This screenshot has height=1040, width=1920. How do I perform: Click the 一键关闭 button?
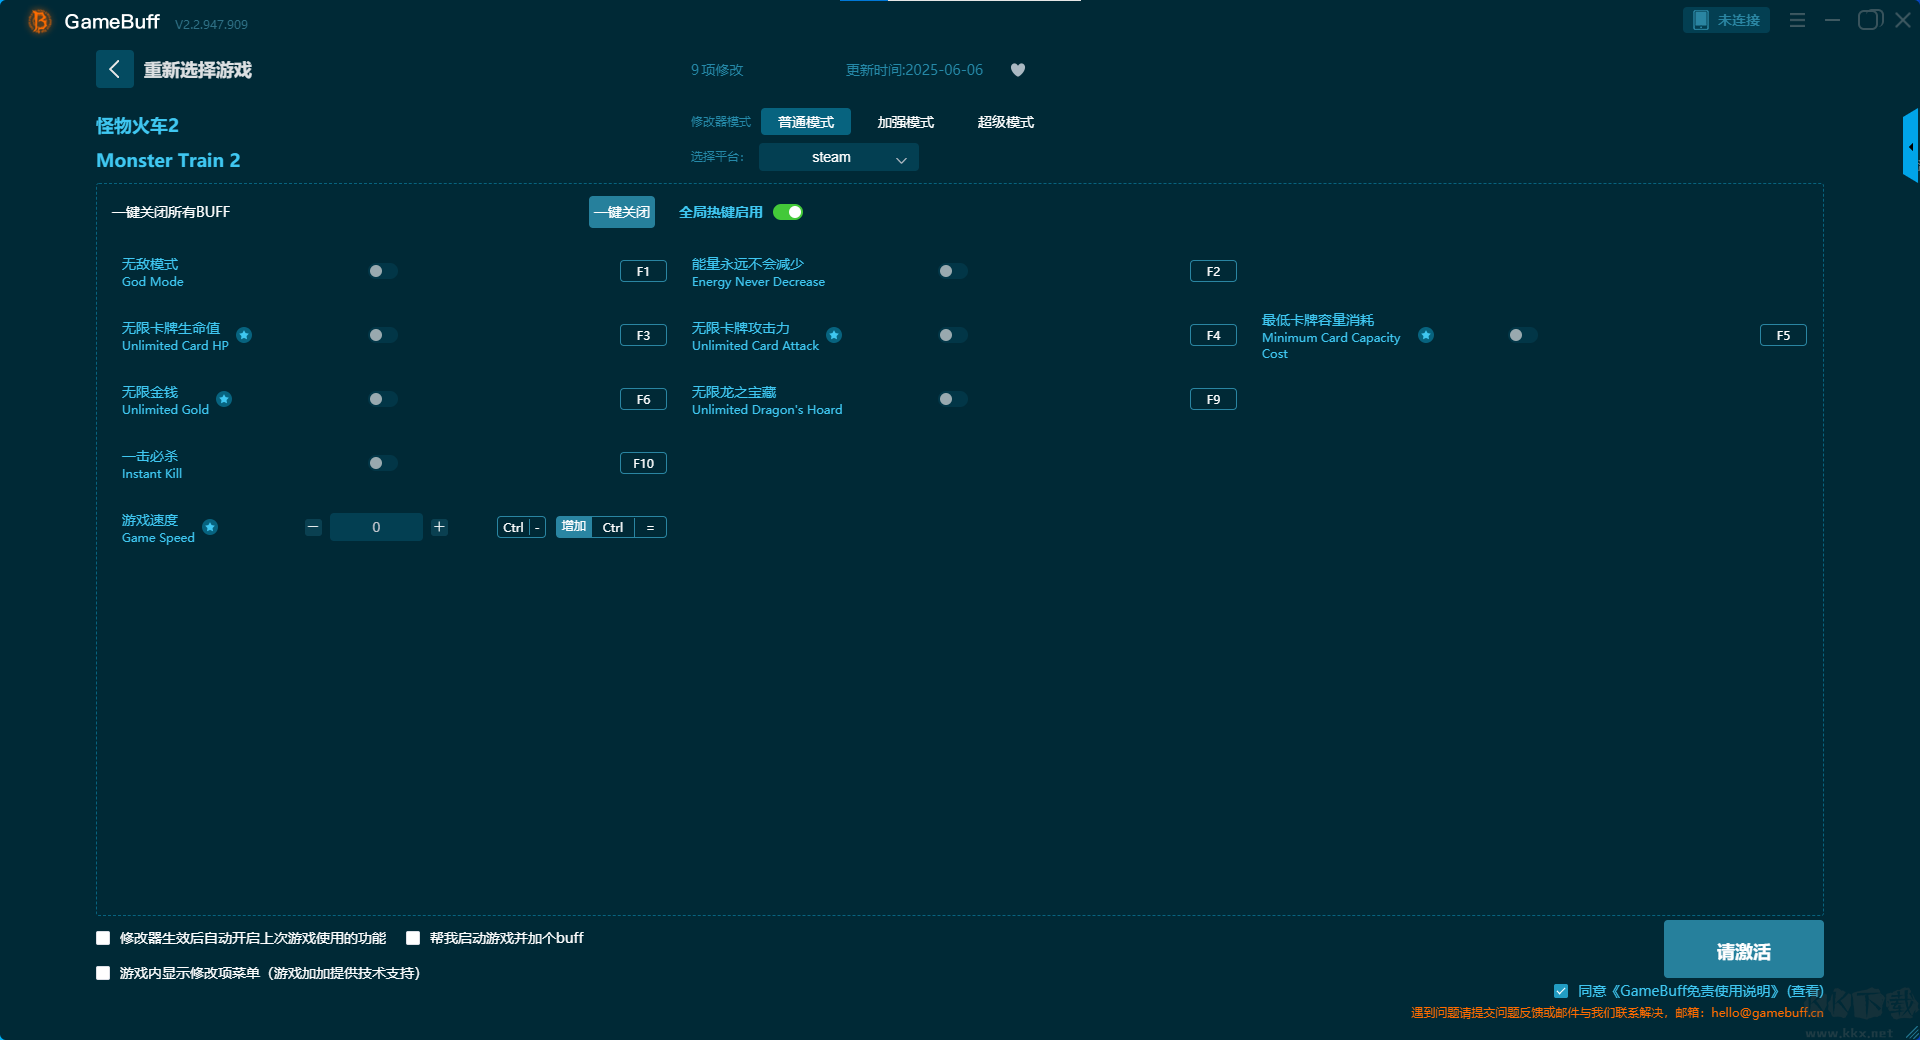pos(621,212)
